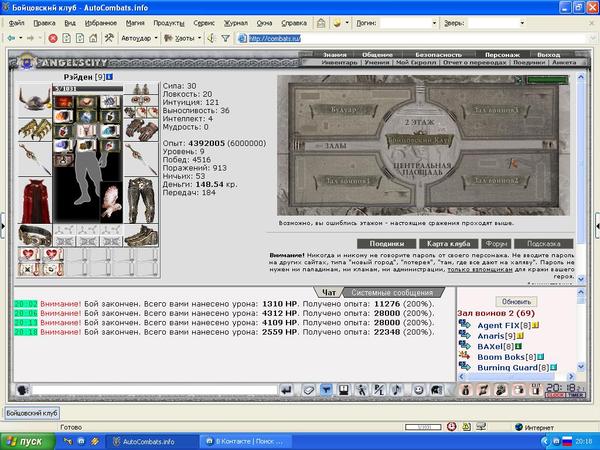600x450 pixels.
Task: Open the Справка menu
Action: click(294, 23)
